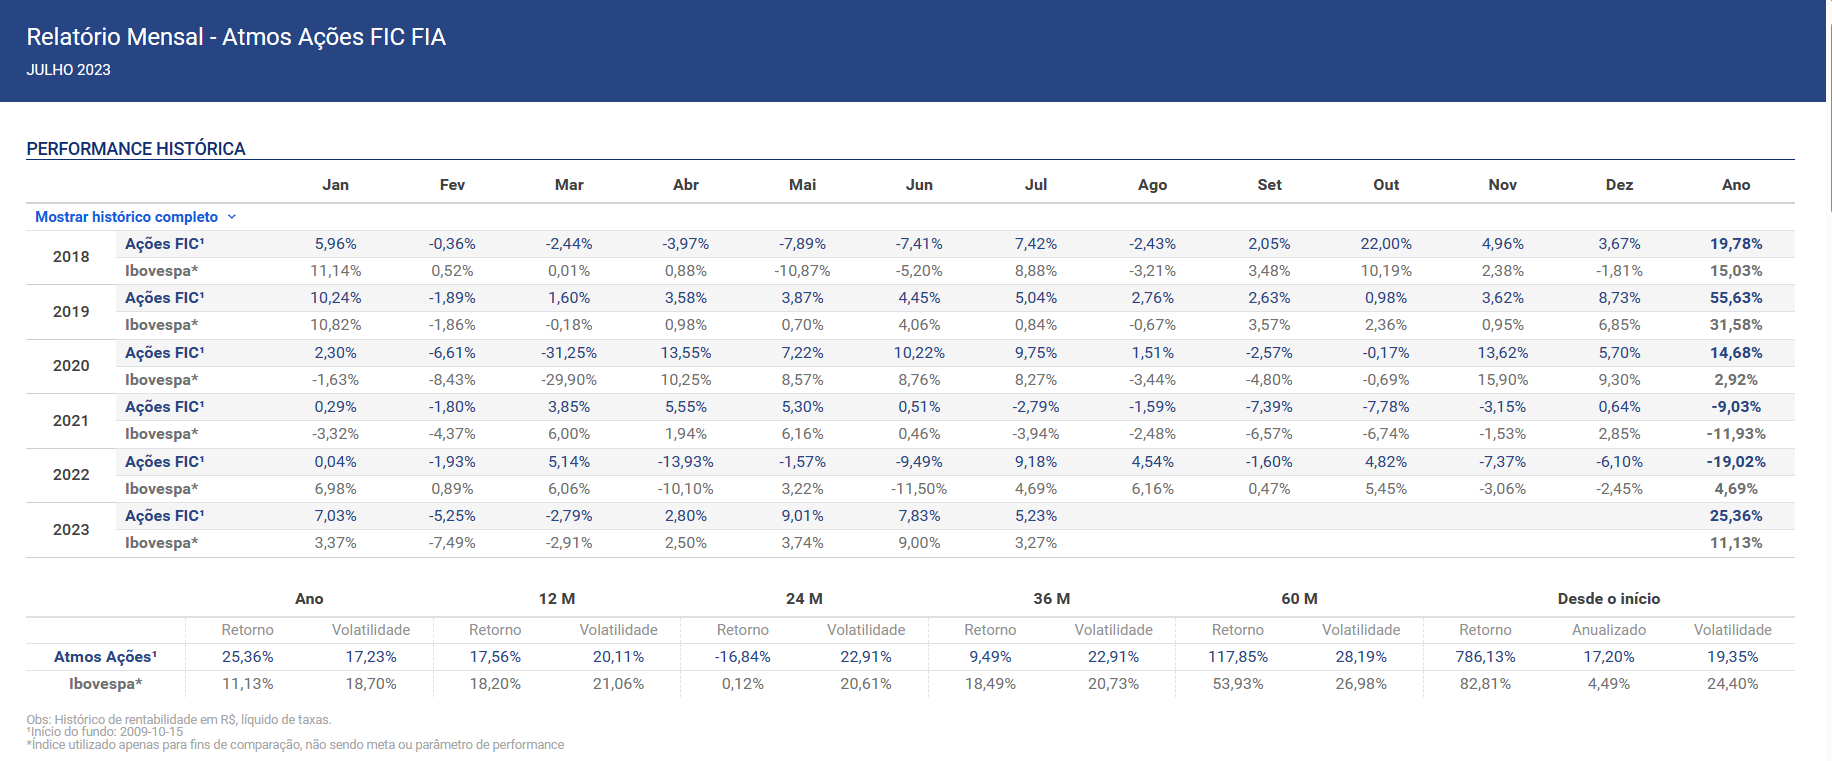Select the 786,13% since-inception return cell
The width and height of the screenshot is (1832, 761).
click(1485, 657)
